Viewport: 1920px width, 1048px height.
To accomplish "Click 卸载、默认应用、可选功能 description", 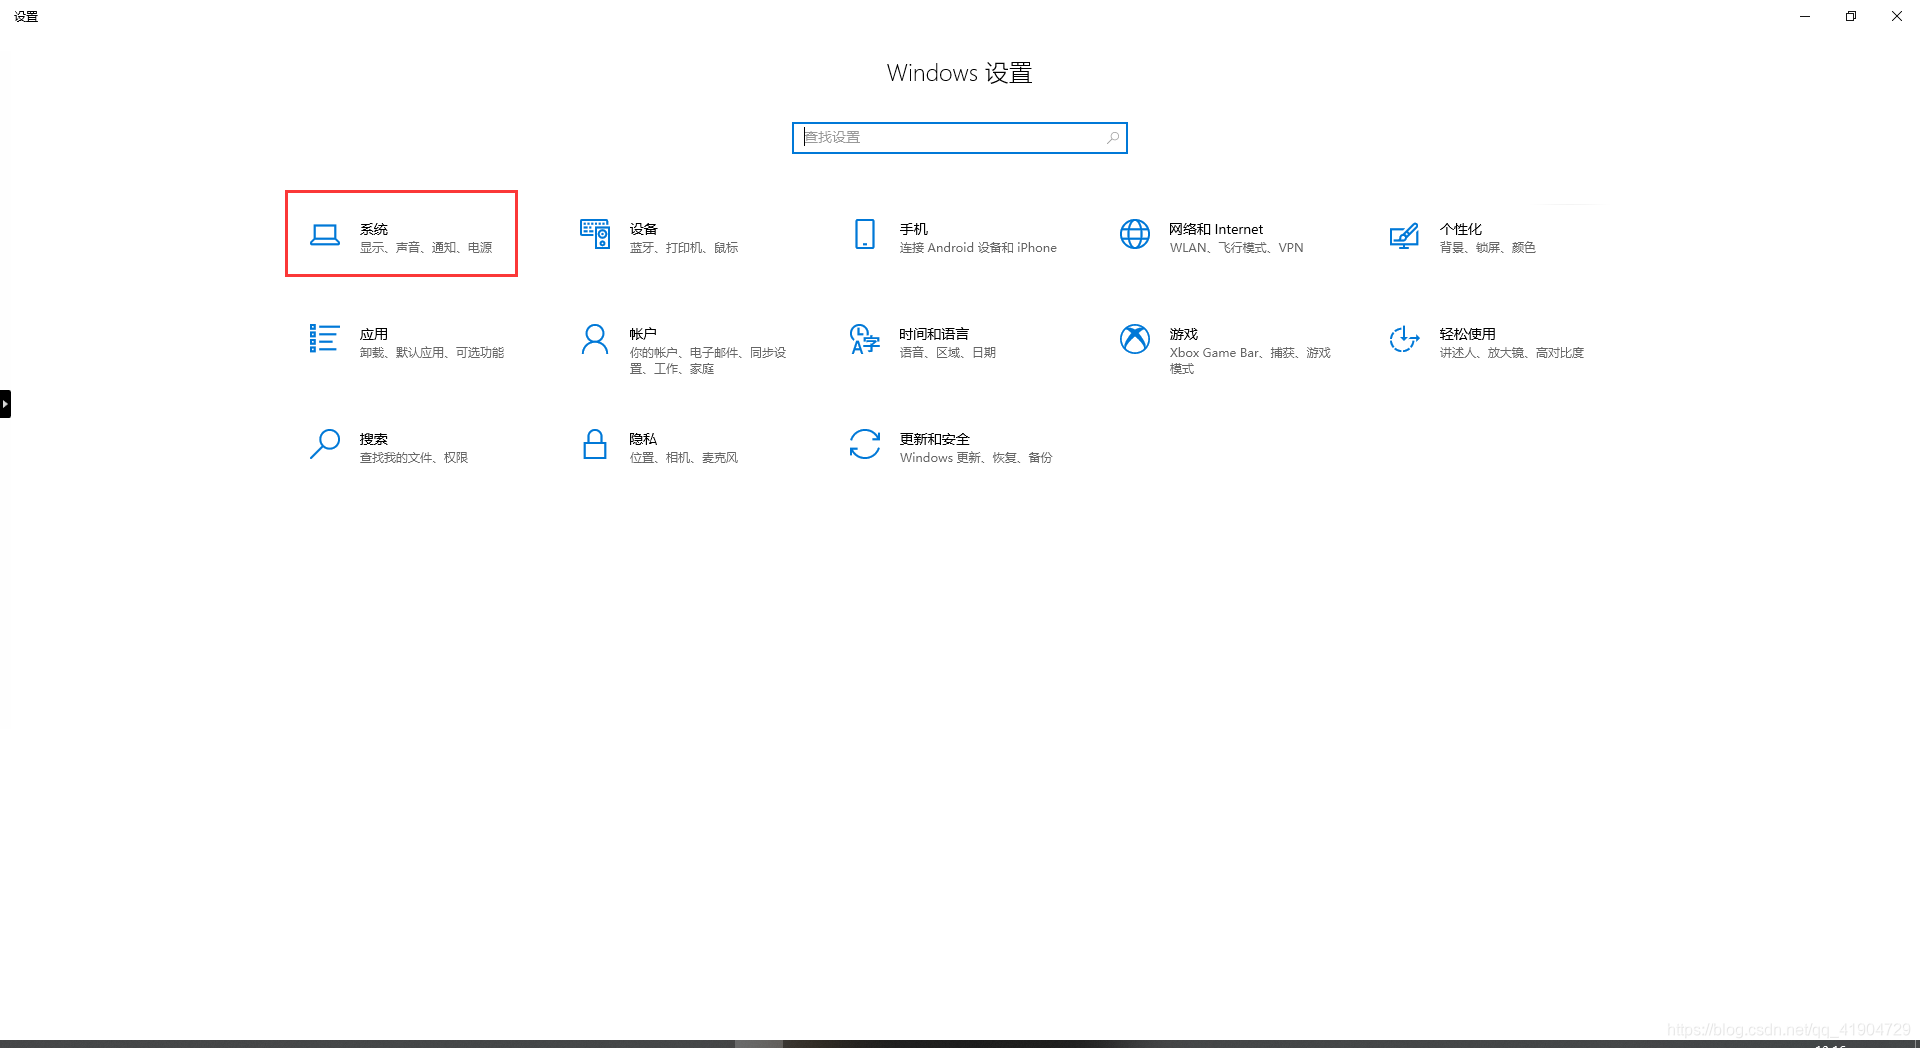I will [432, 353].
